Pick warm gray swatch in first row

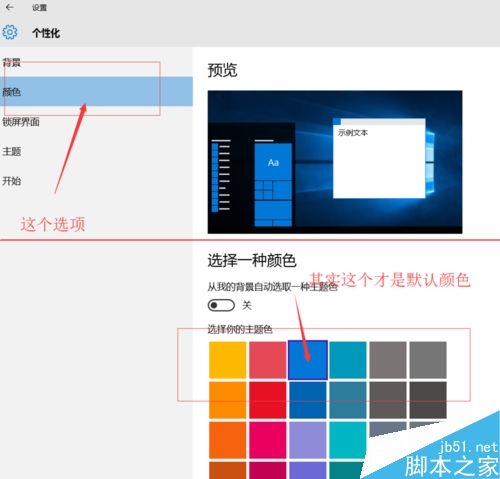(x=388, y=360)
